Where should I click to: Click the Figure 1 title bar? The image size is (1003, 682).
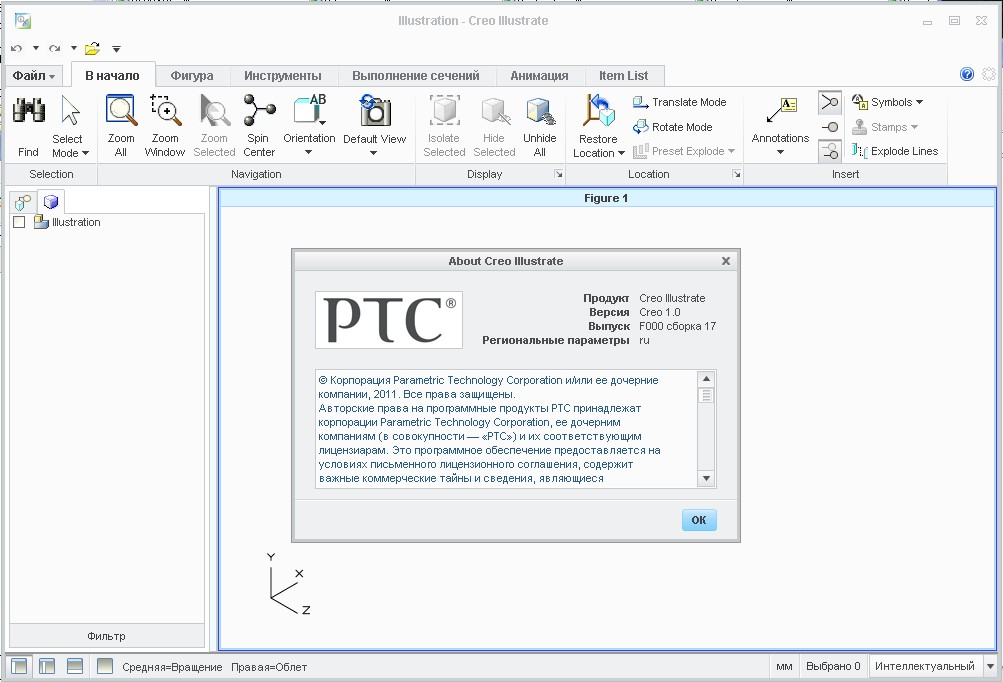coord(606,198)
